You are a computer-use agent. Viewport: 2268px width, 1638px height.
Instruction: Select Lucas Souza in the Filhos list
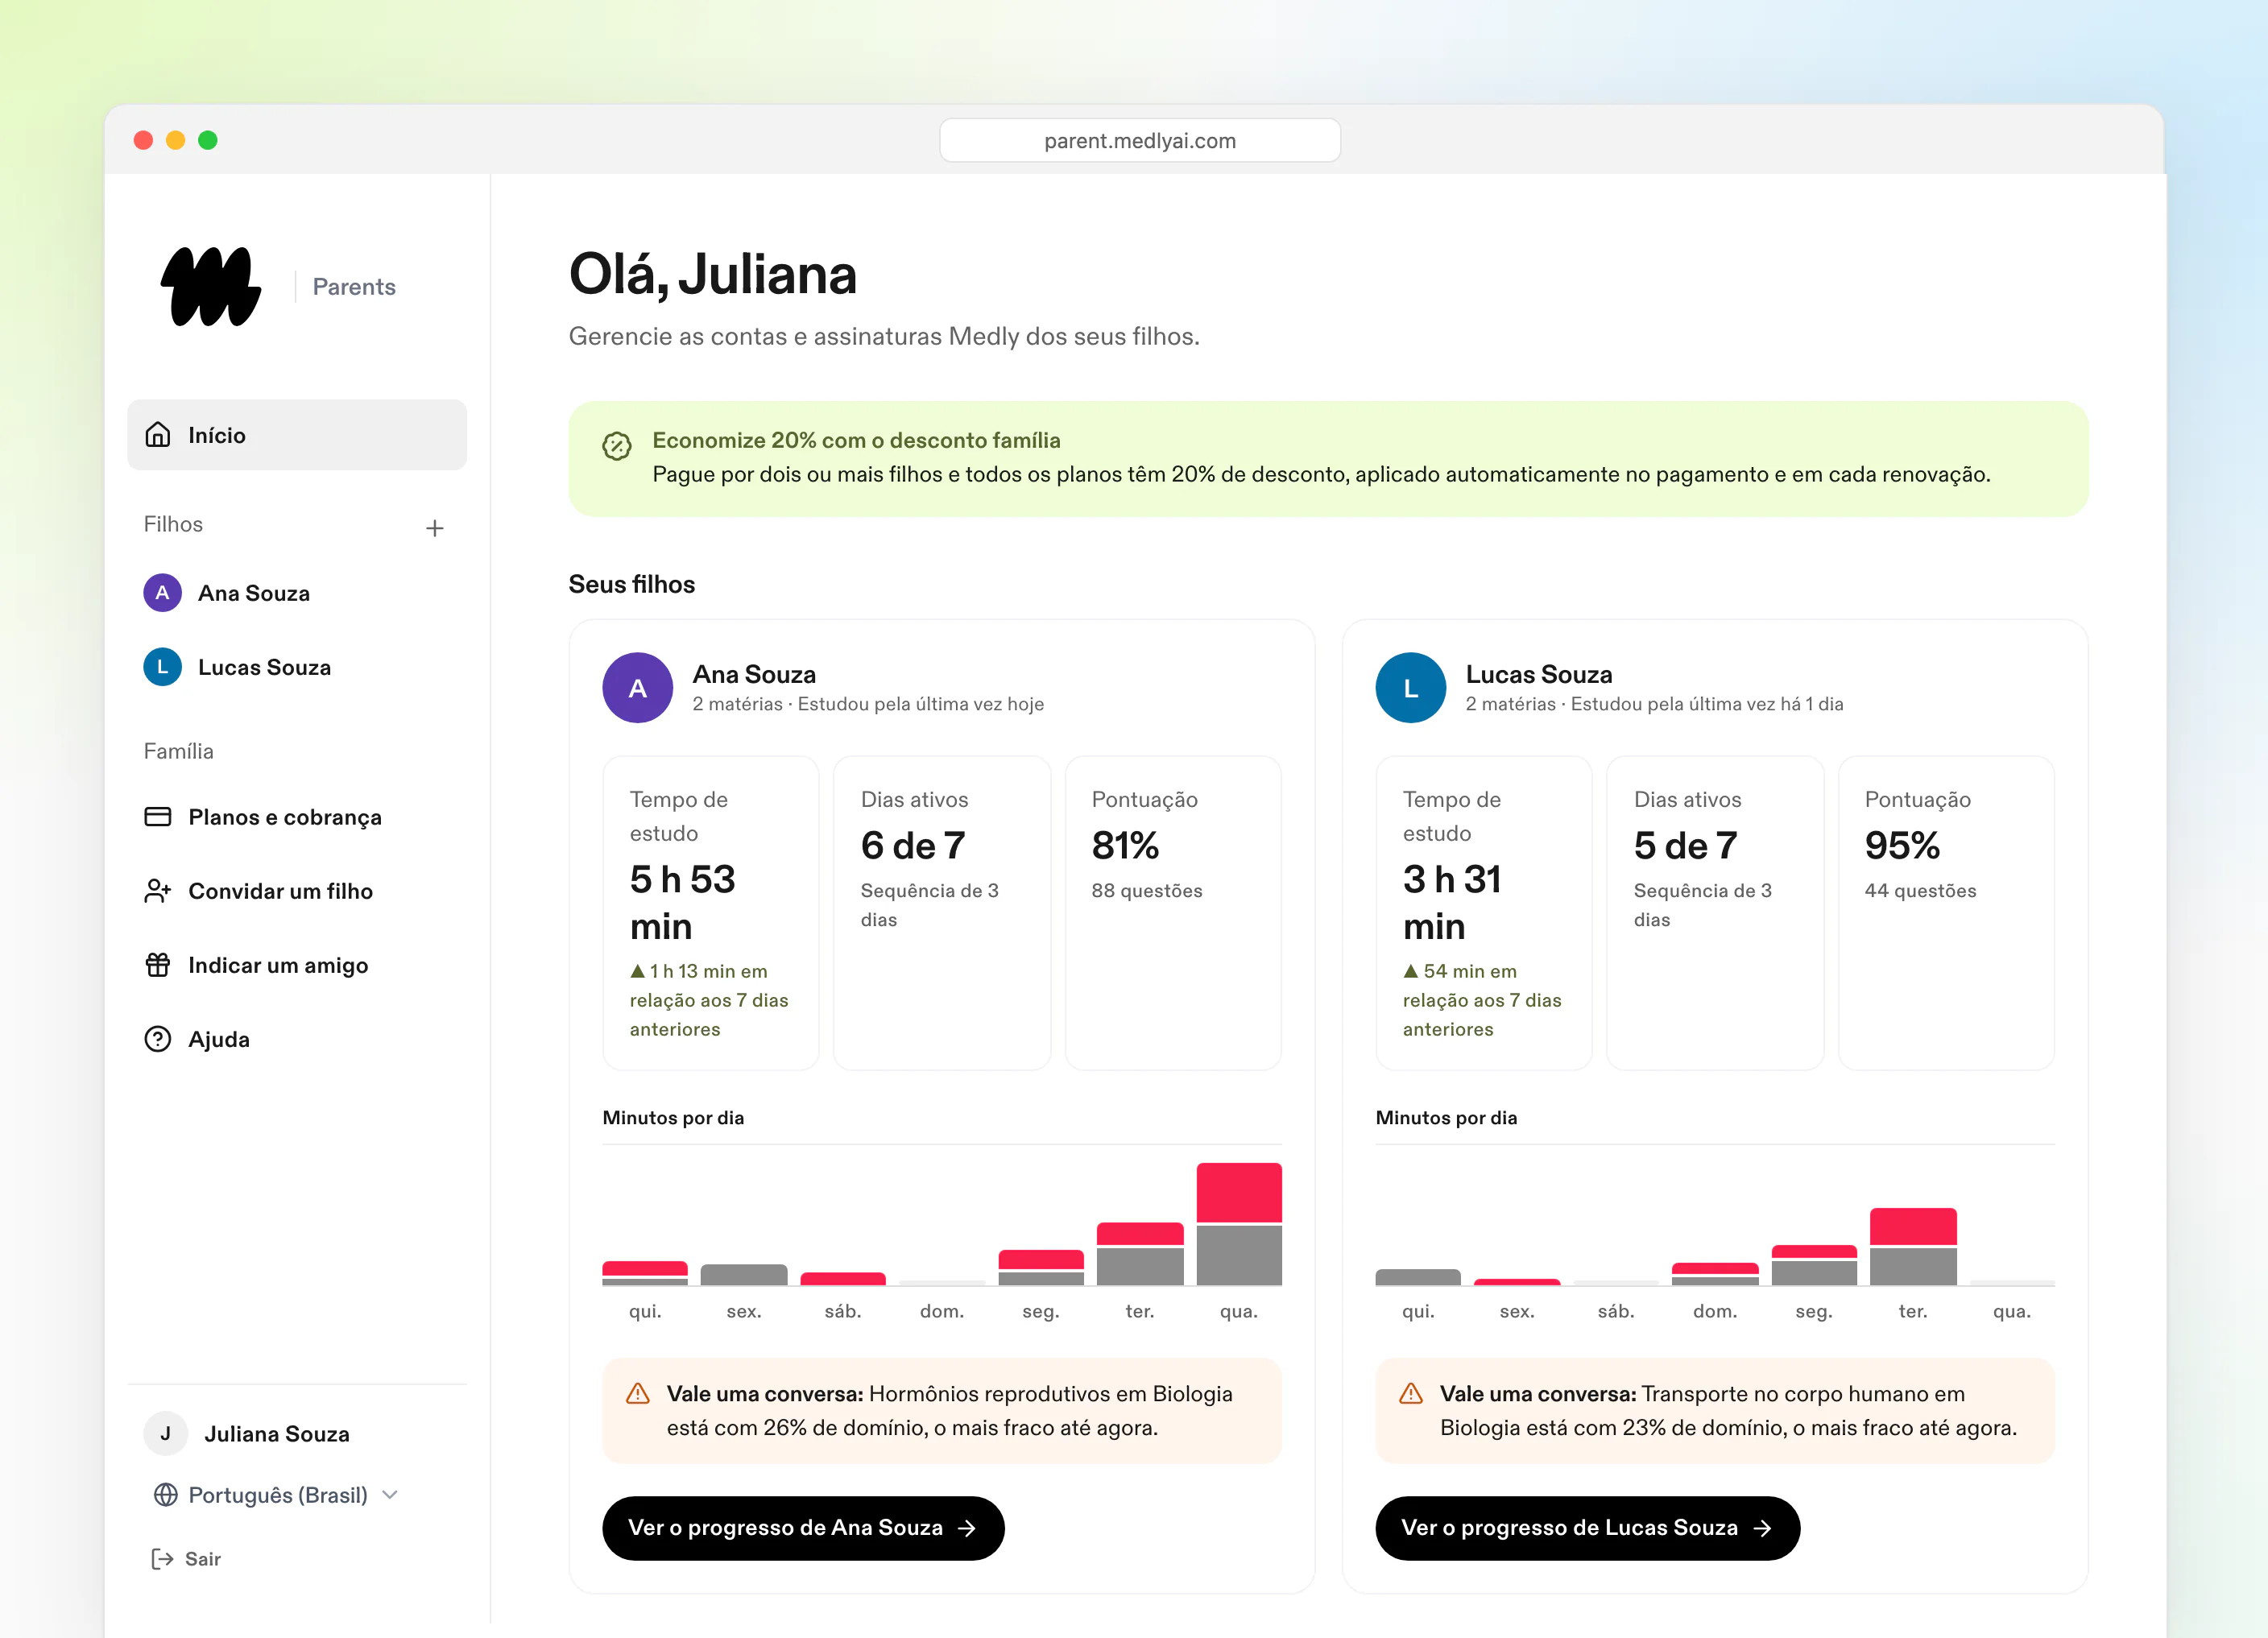(x=297, y=667)
